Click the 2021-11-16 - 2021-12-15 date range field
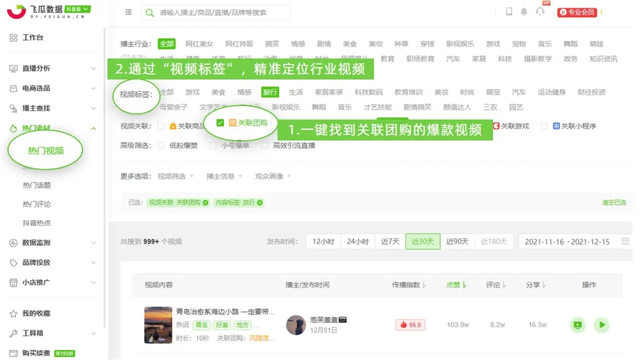Viewport: 640px width, 360px height. 576,242
